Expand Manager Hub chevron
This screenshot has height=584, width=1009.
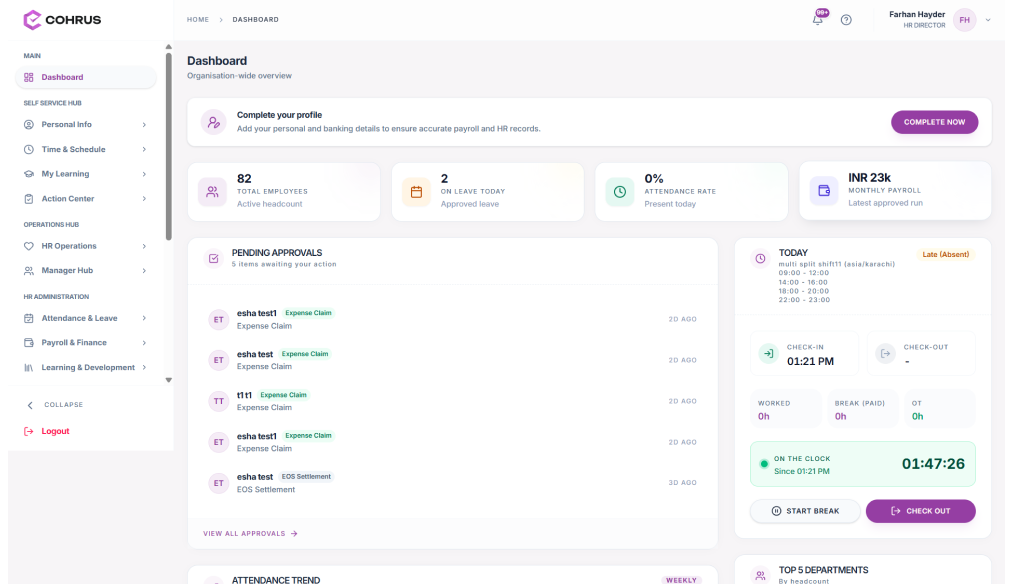point(144,271)
